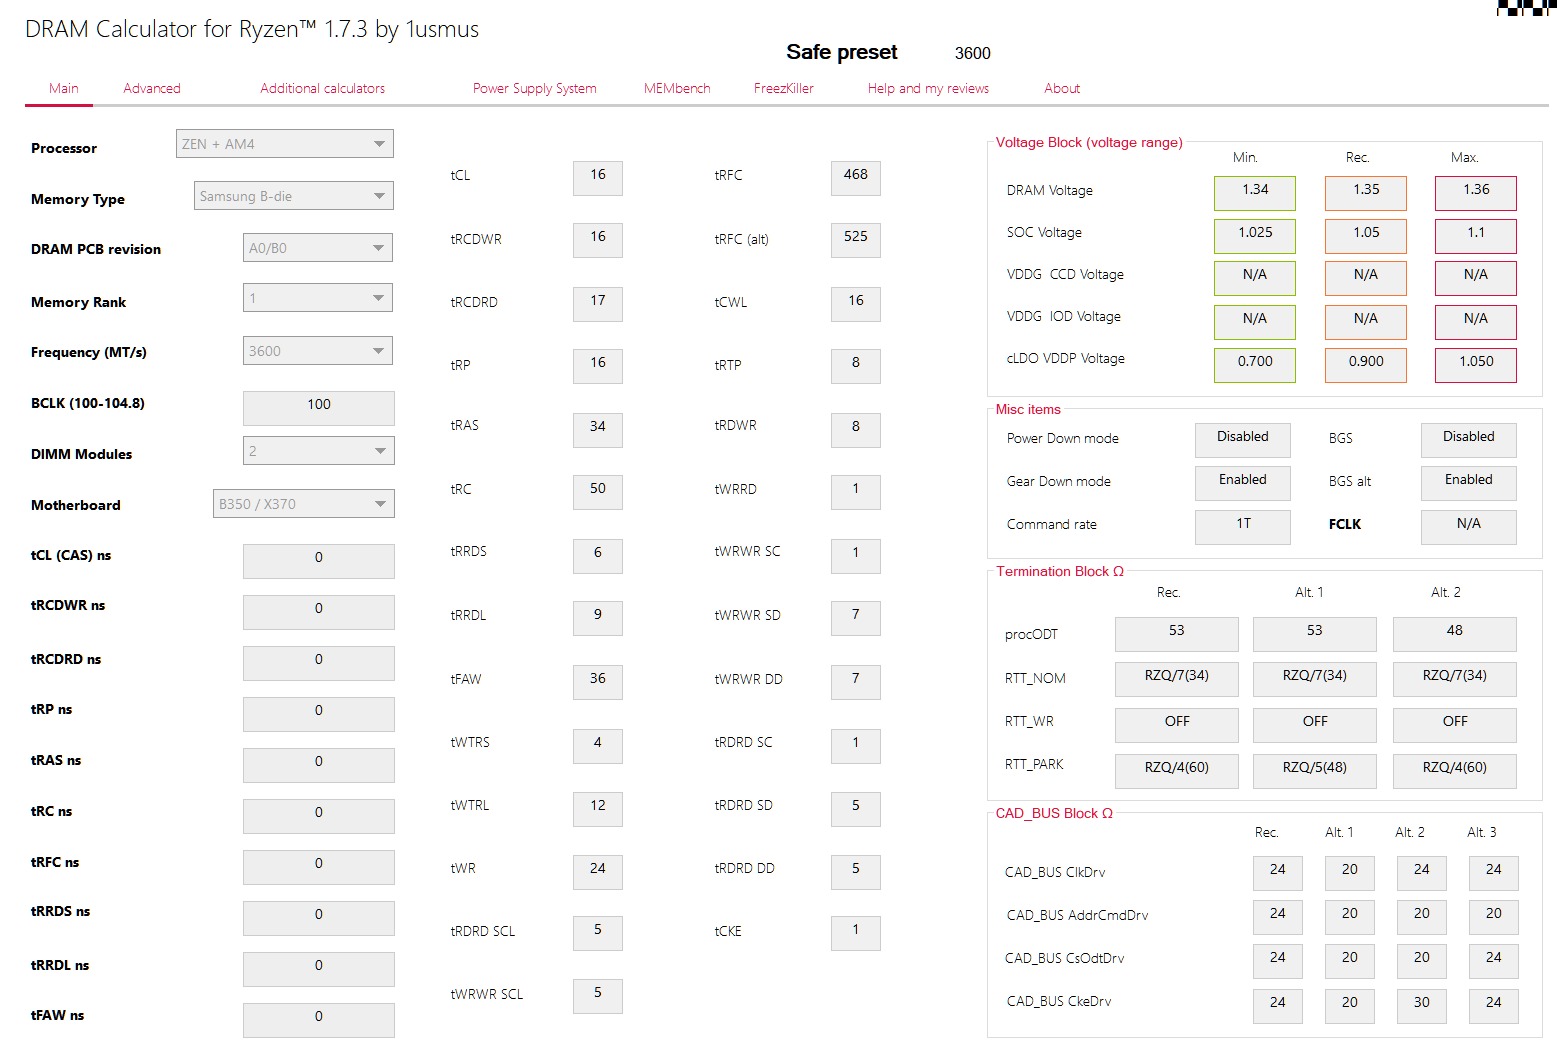1557x1040 pixels.
Task: Click DRAM Voltage Max value 1.36
Action: click(1476, 193)
